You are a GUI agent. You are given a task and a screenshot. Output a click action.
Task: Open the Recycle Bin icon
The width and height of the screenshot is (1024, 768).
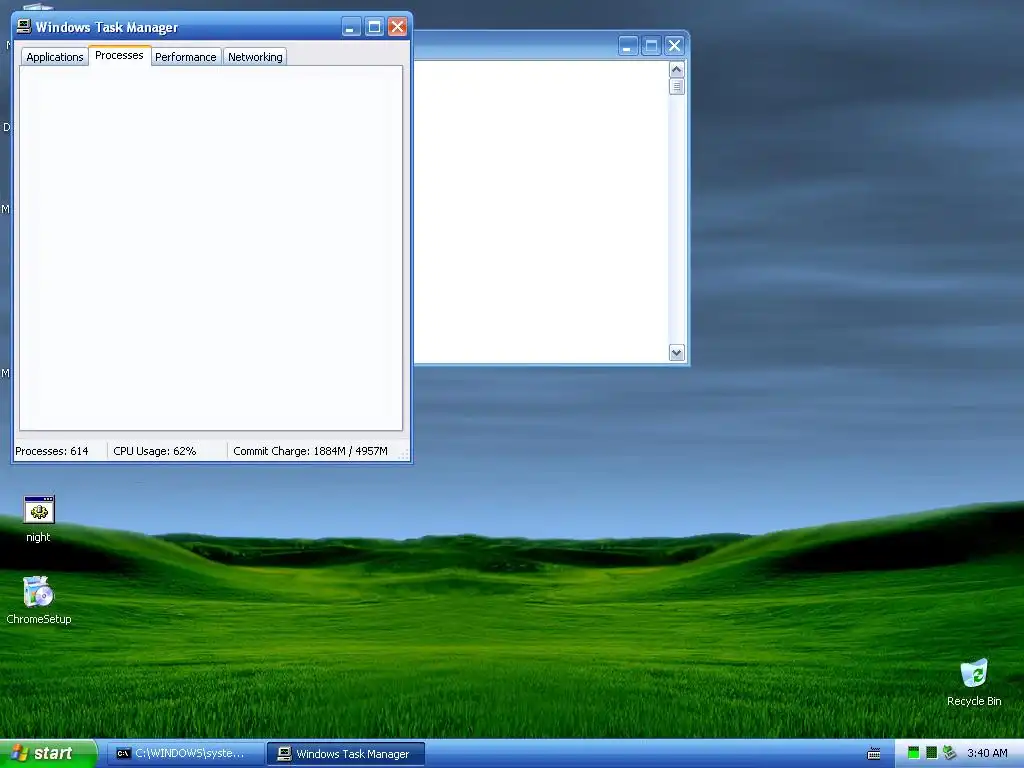click(x=974, y=673)
